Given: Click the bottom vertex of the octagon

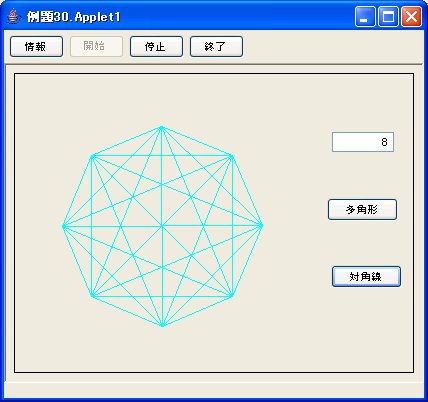Looking at the screenshot, I should [162, 325].
